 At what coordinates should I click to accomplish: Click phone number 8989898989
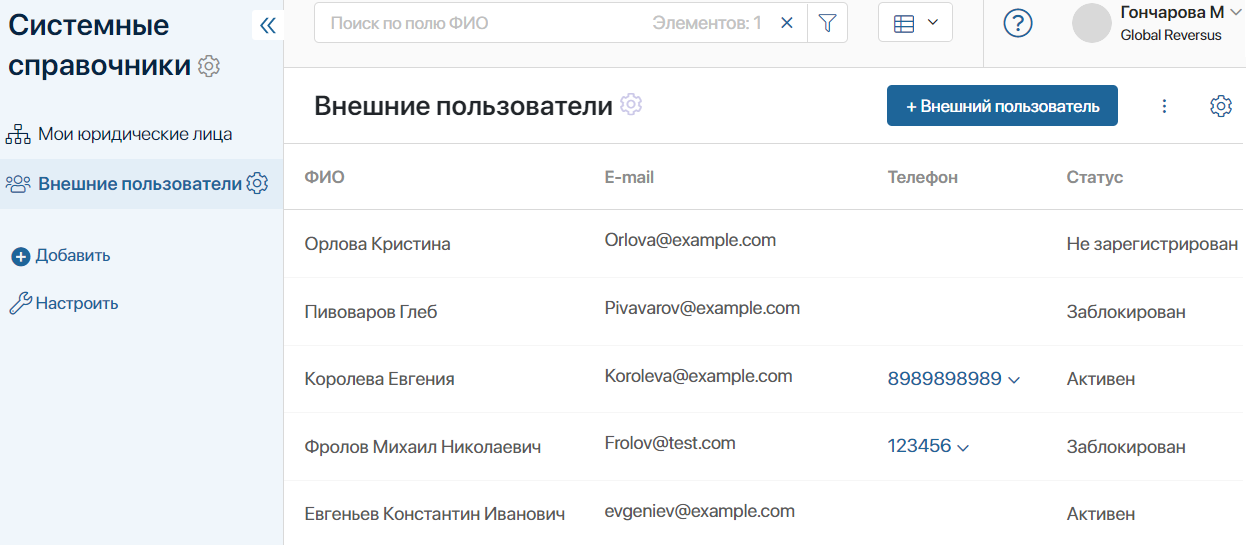click(x=944, y=379)
